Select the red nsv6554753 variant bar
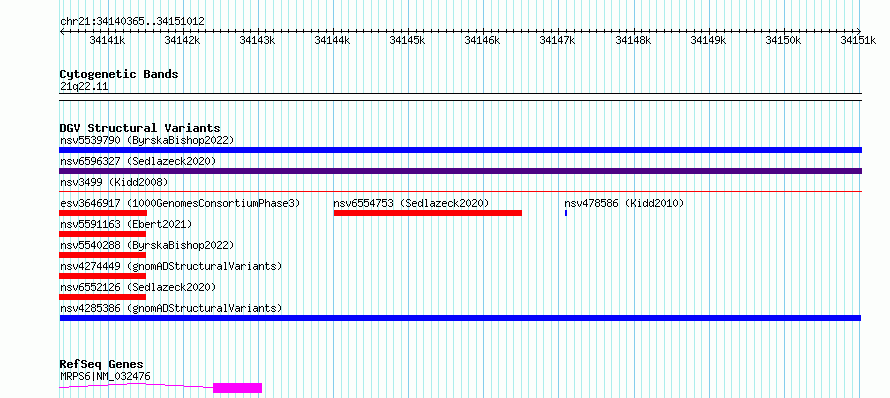The image size is (890, 398). 428,213
